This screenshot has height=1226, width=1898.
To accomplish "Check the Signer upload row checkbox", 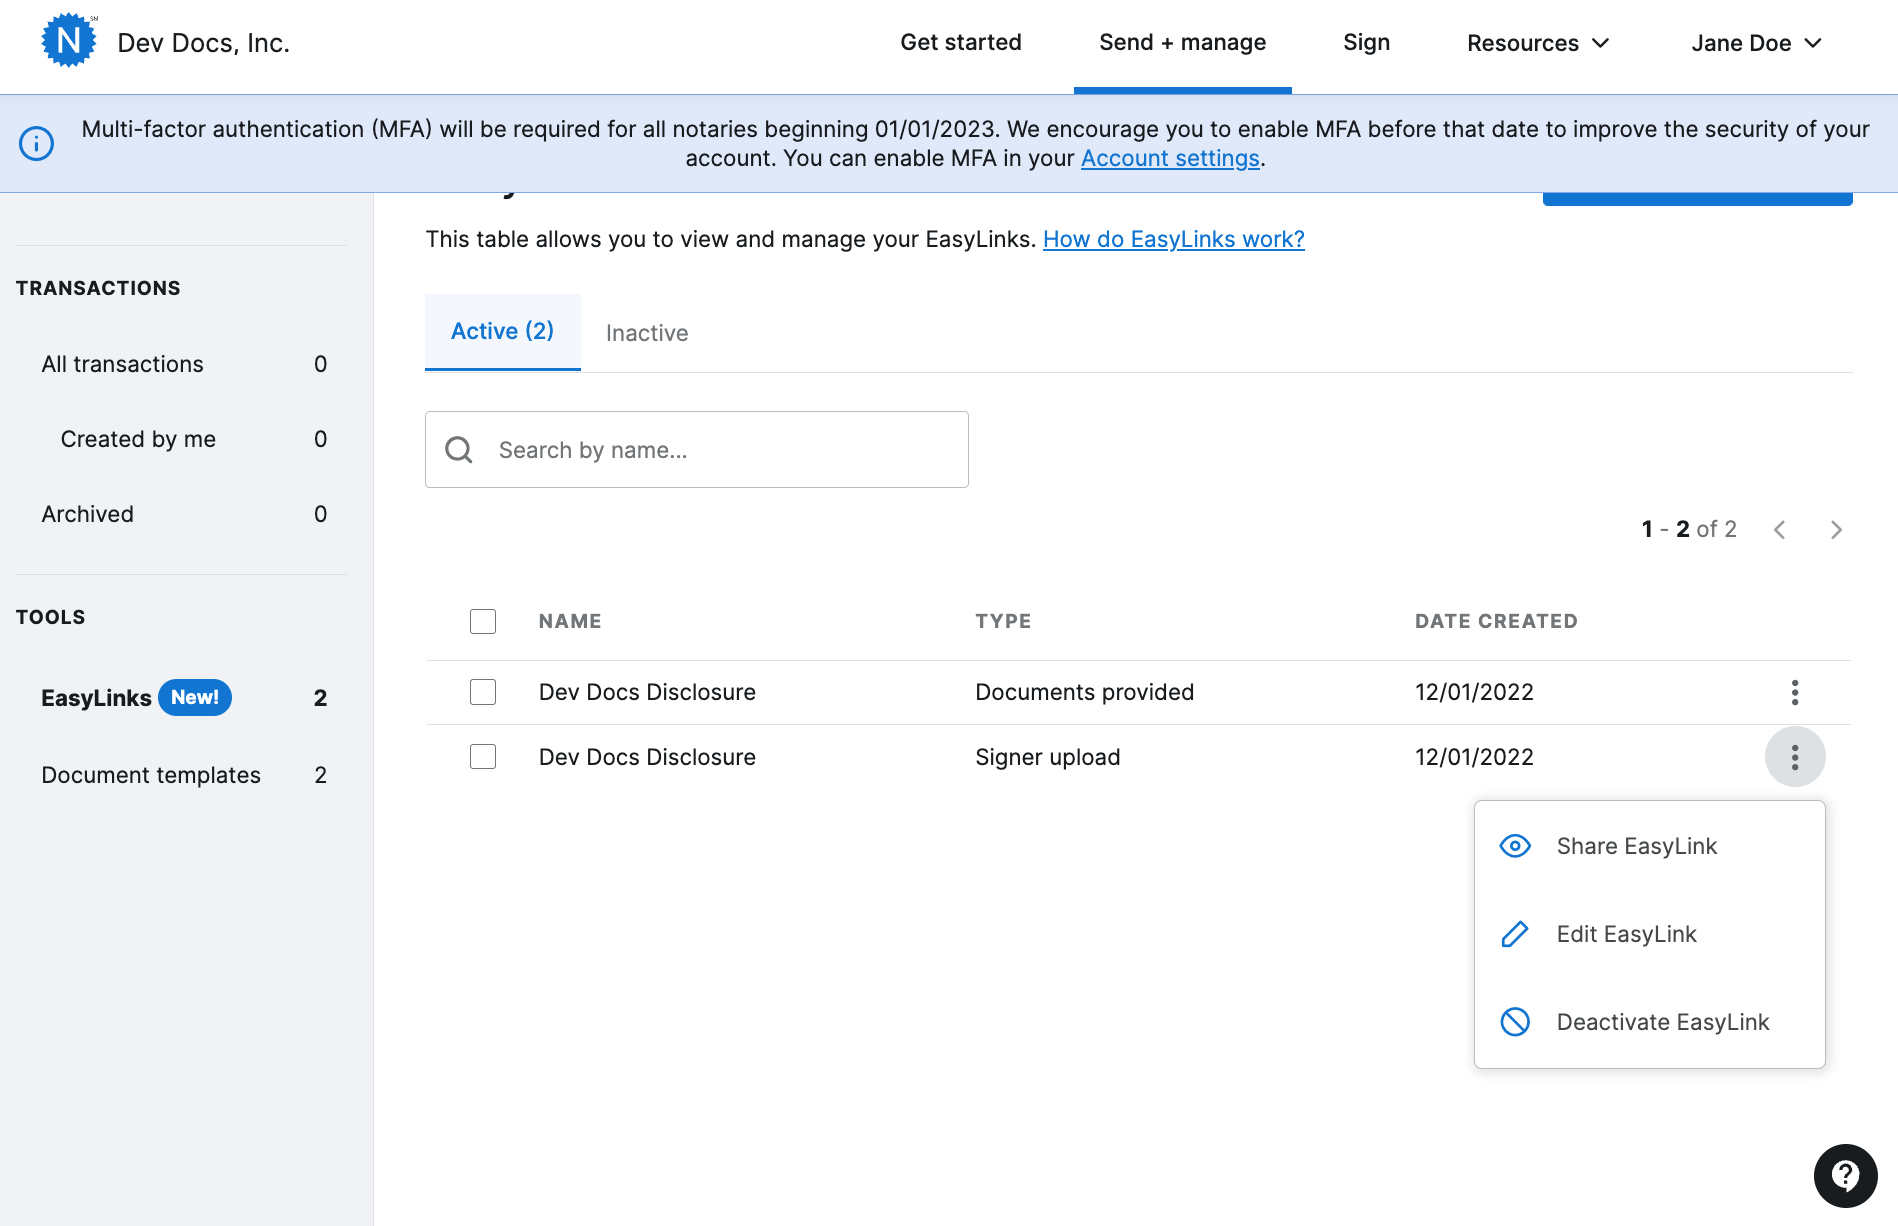I will [483, 757].
